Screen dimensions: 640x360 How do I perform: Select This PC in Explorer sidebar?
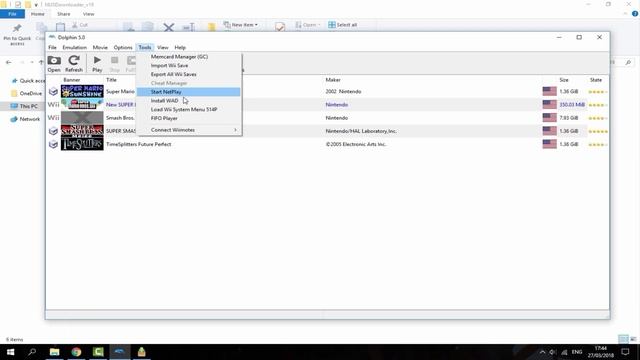point(24,106)
